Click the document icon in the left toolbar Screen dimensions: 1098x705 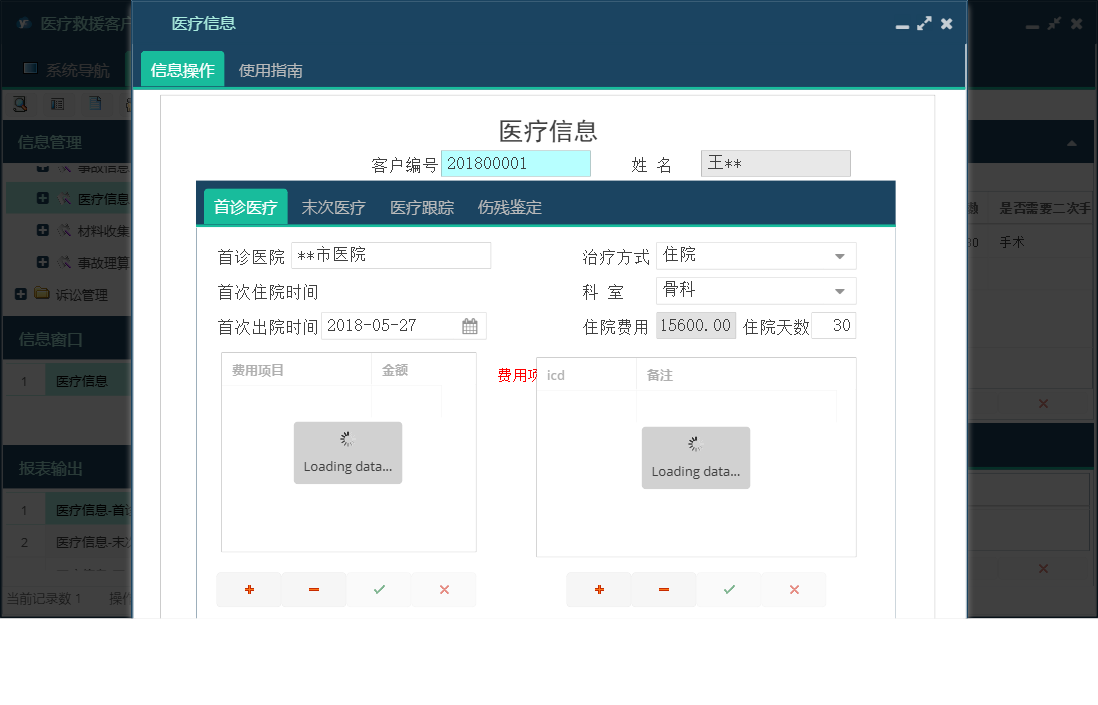point(94,103)
